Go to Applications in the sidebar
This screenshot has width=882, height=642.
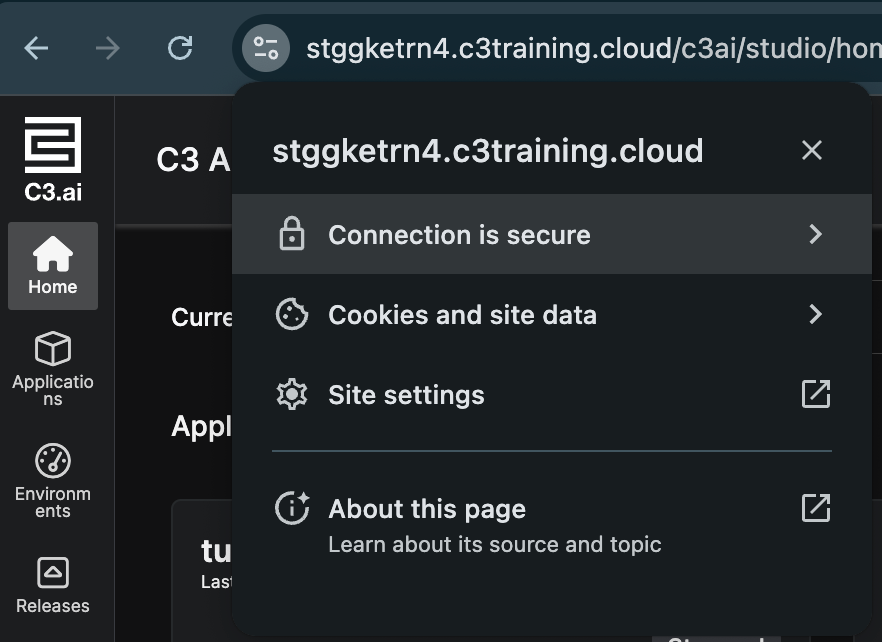(53, 369)
